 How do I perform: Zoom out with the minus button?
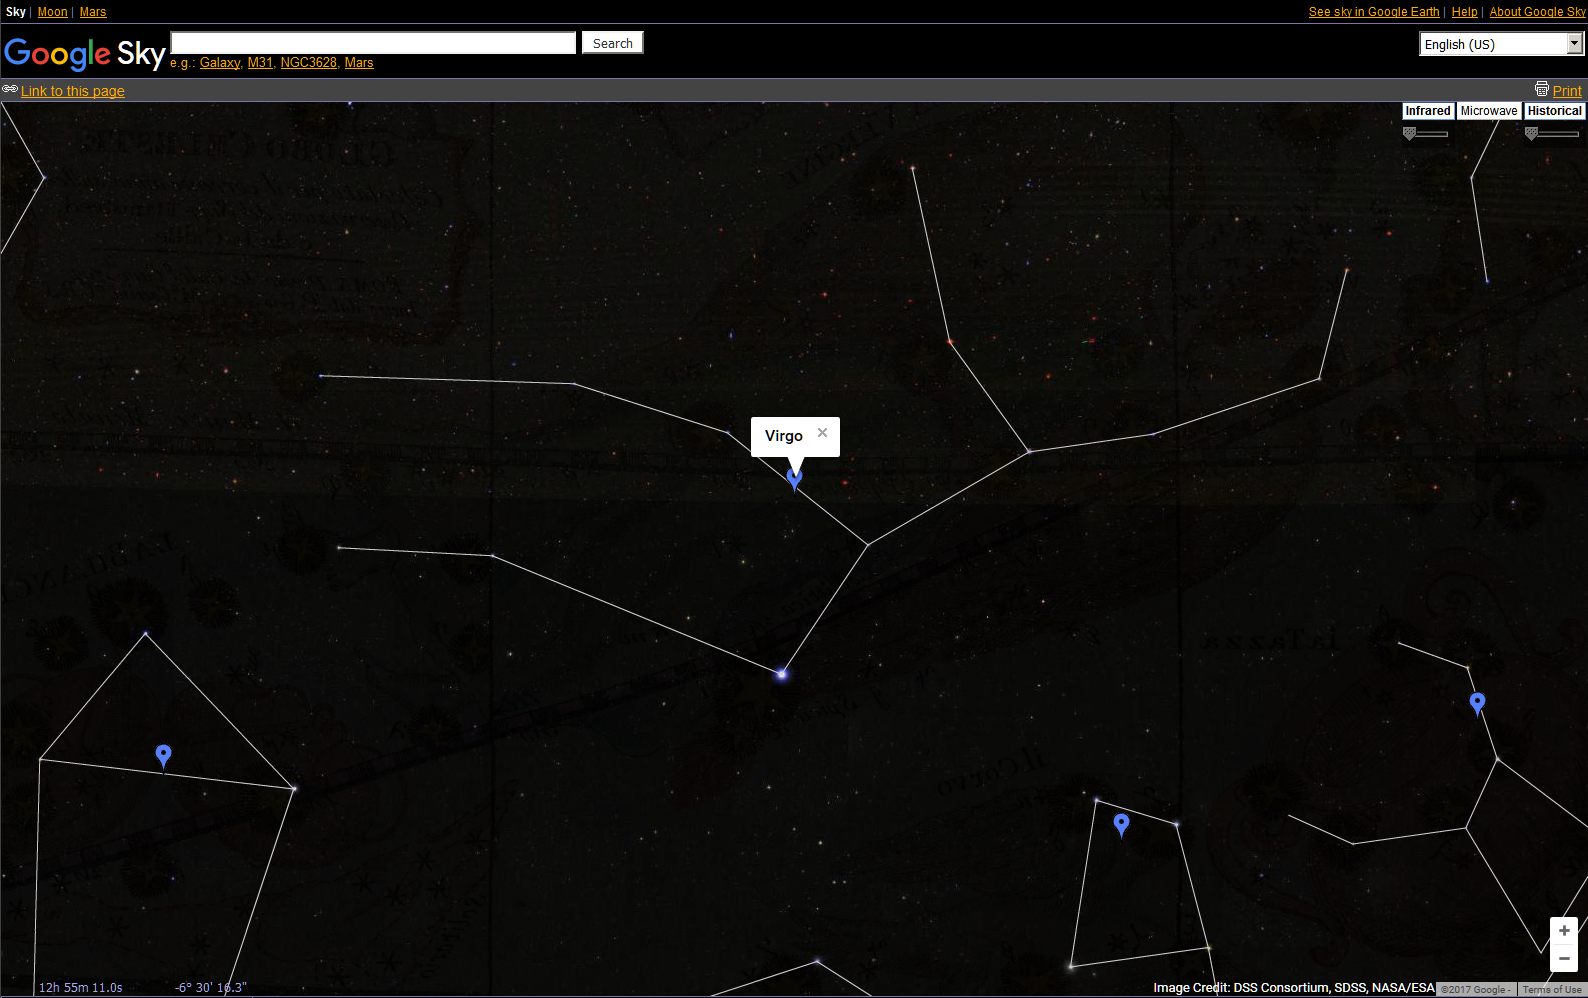pos(1564,958)
